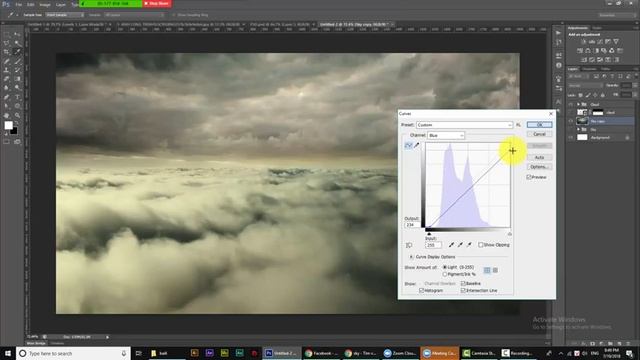
Task: Select the Crop tool
Action: pos(7,52)
